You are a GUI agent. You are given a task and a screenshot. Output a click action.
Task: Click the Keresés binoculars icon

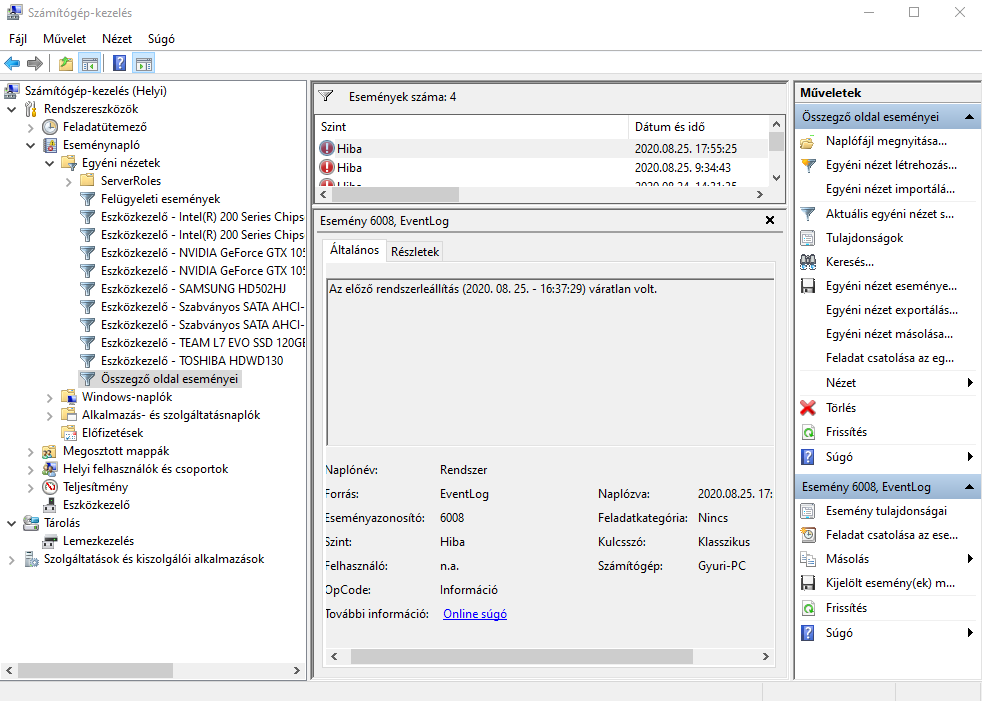(808, 262)
